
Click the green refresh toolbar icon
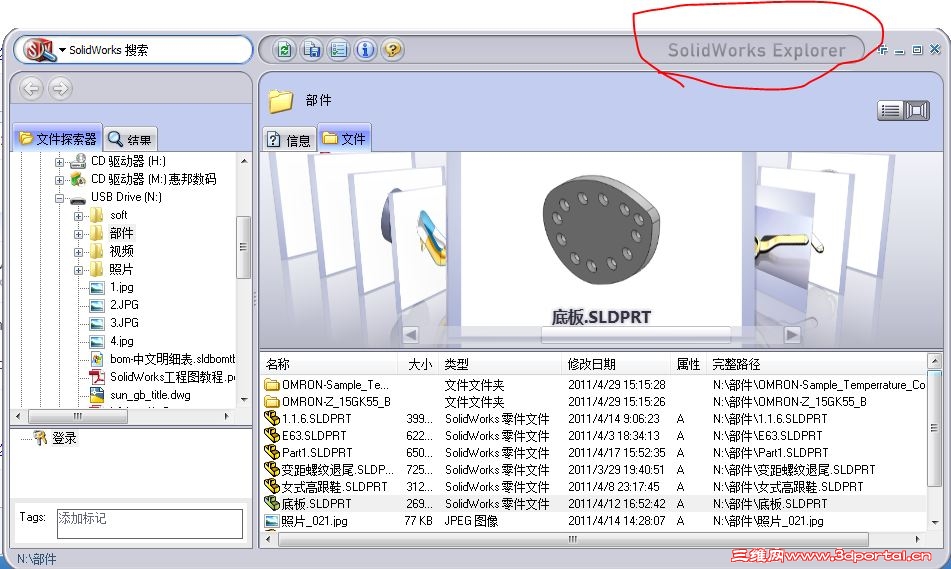tap(284, 50)
